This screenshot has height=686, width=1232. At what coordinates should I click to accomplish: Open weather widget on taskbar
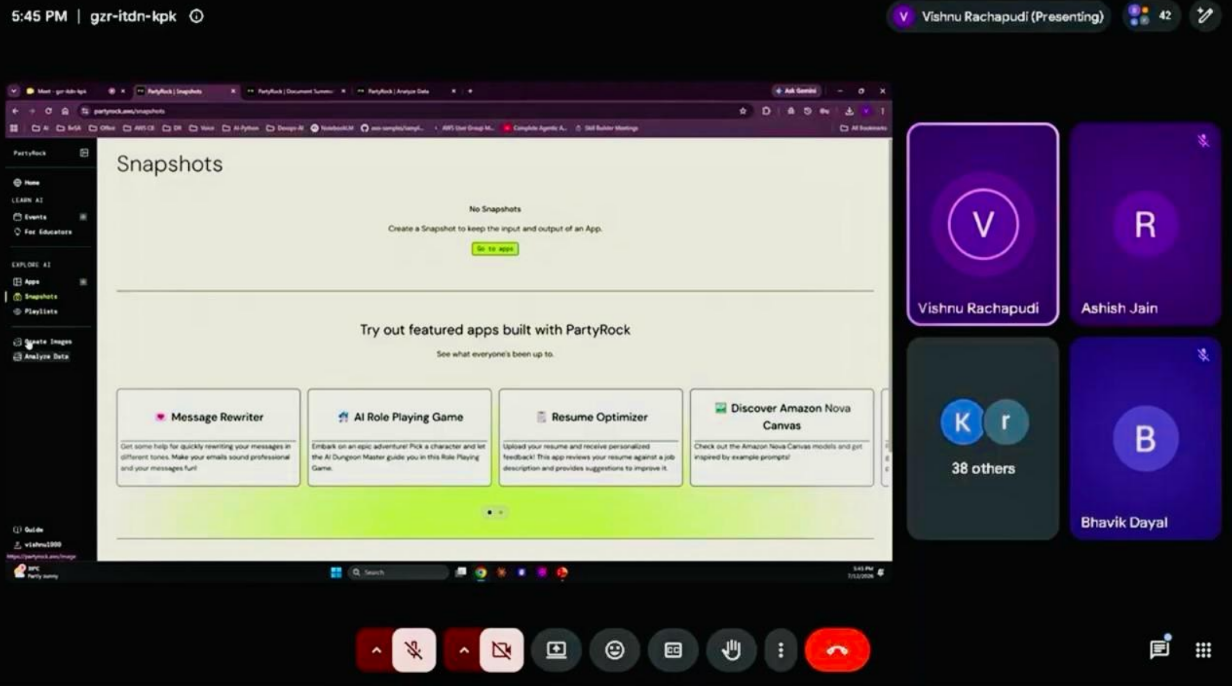(36, 572)
